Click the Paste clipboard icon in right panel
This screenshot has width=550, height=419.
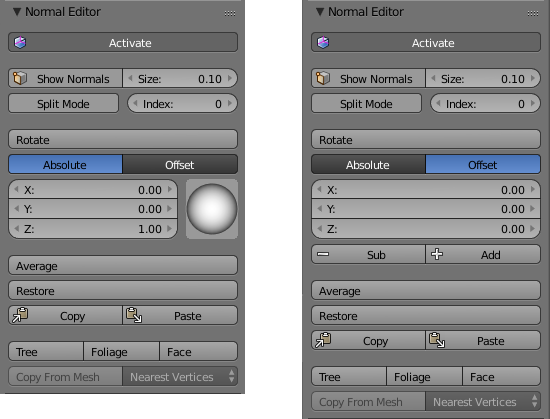pyautogui.click(x=437, y=340)
